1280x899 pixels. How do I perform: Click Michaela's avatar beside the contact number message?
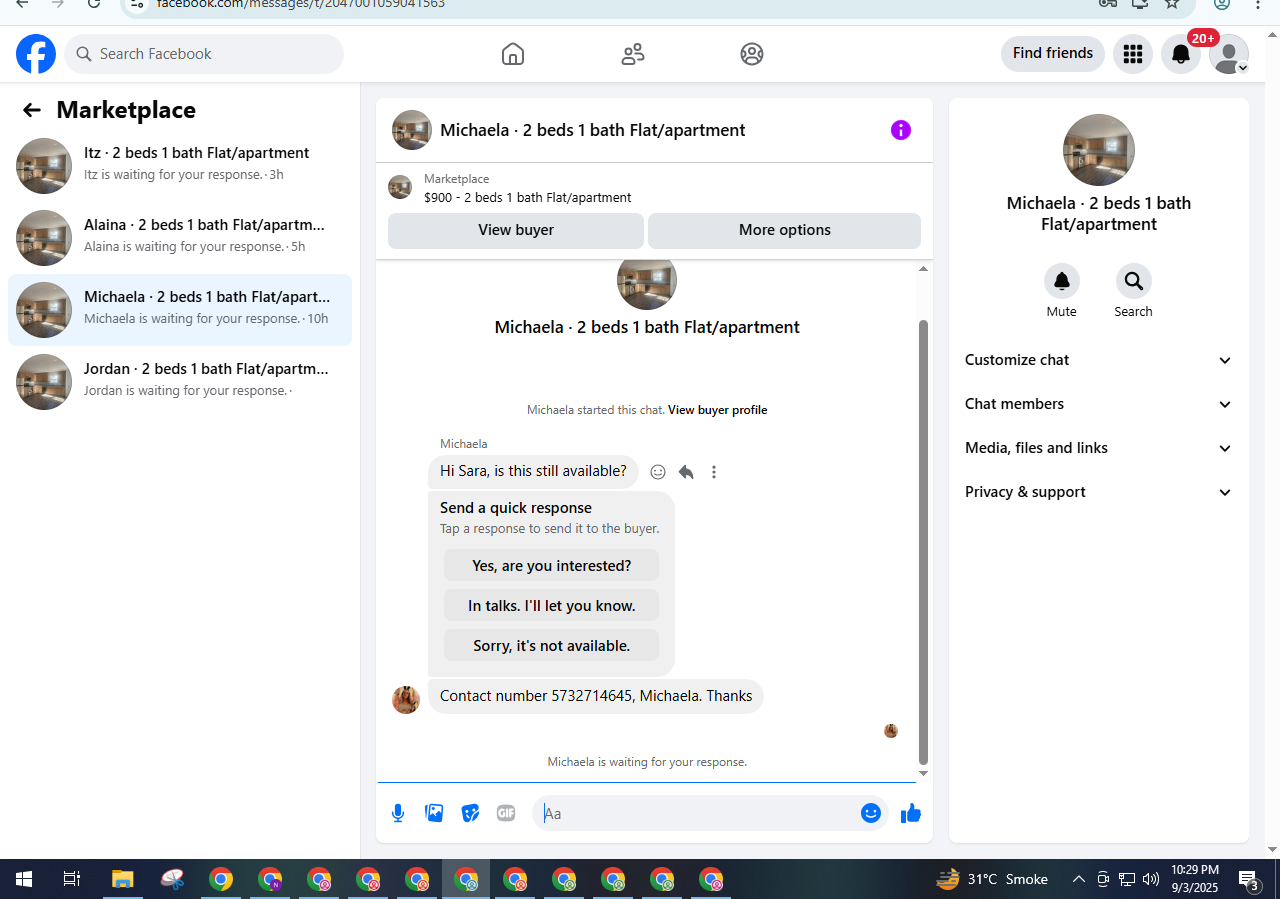tap(406, 700)
